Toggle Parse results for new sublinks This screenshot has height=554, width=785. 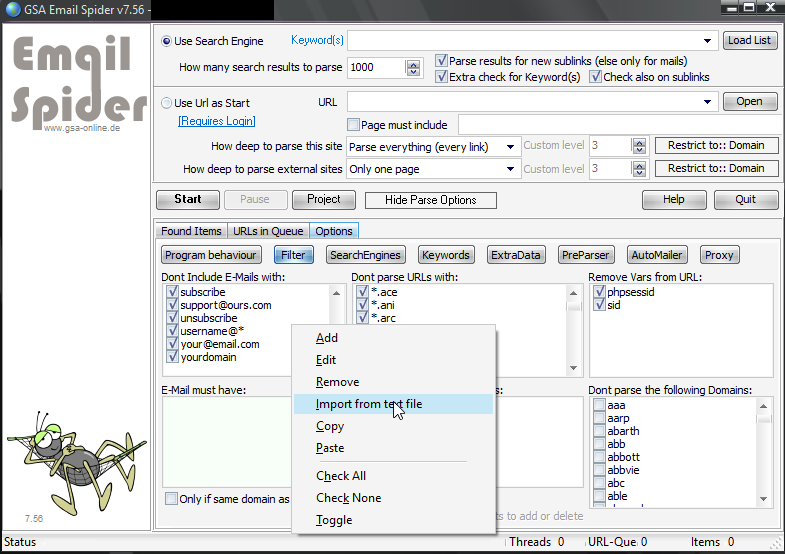tap(441, 61)
